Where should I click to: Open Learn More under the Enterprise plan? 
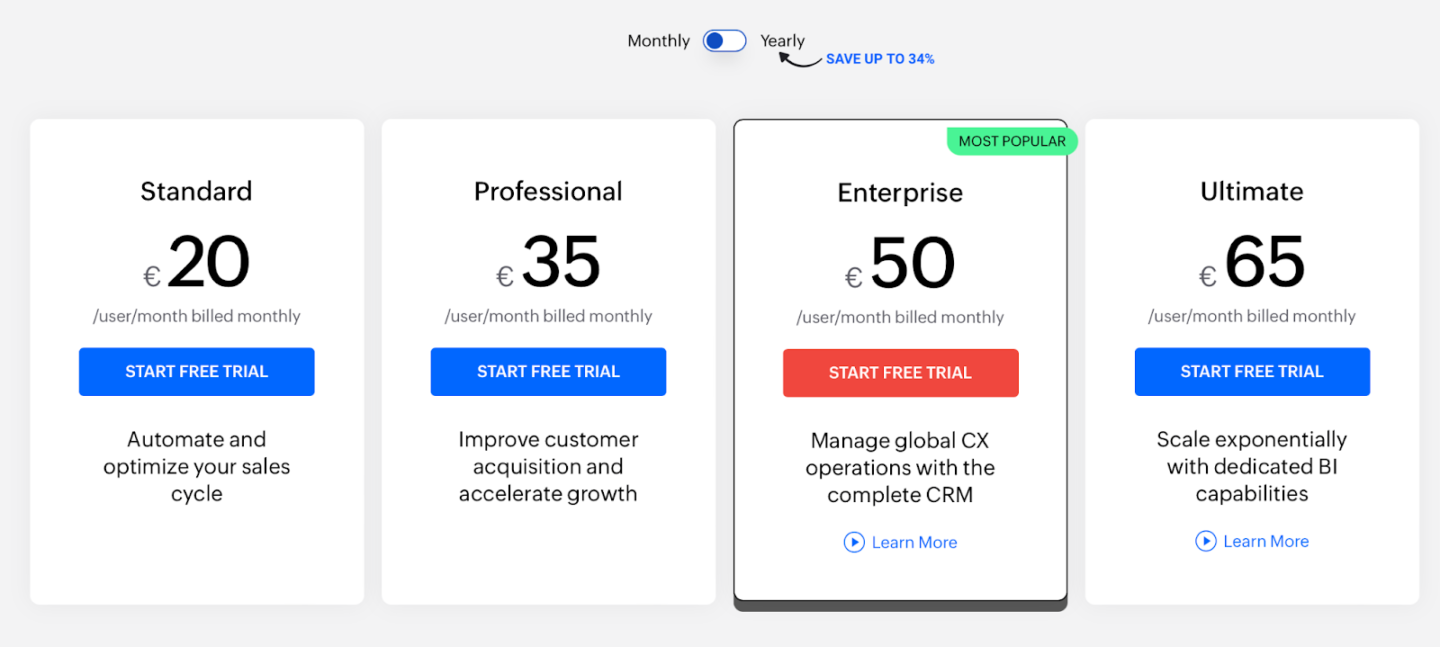tap(914, 541)
